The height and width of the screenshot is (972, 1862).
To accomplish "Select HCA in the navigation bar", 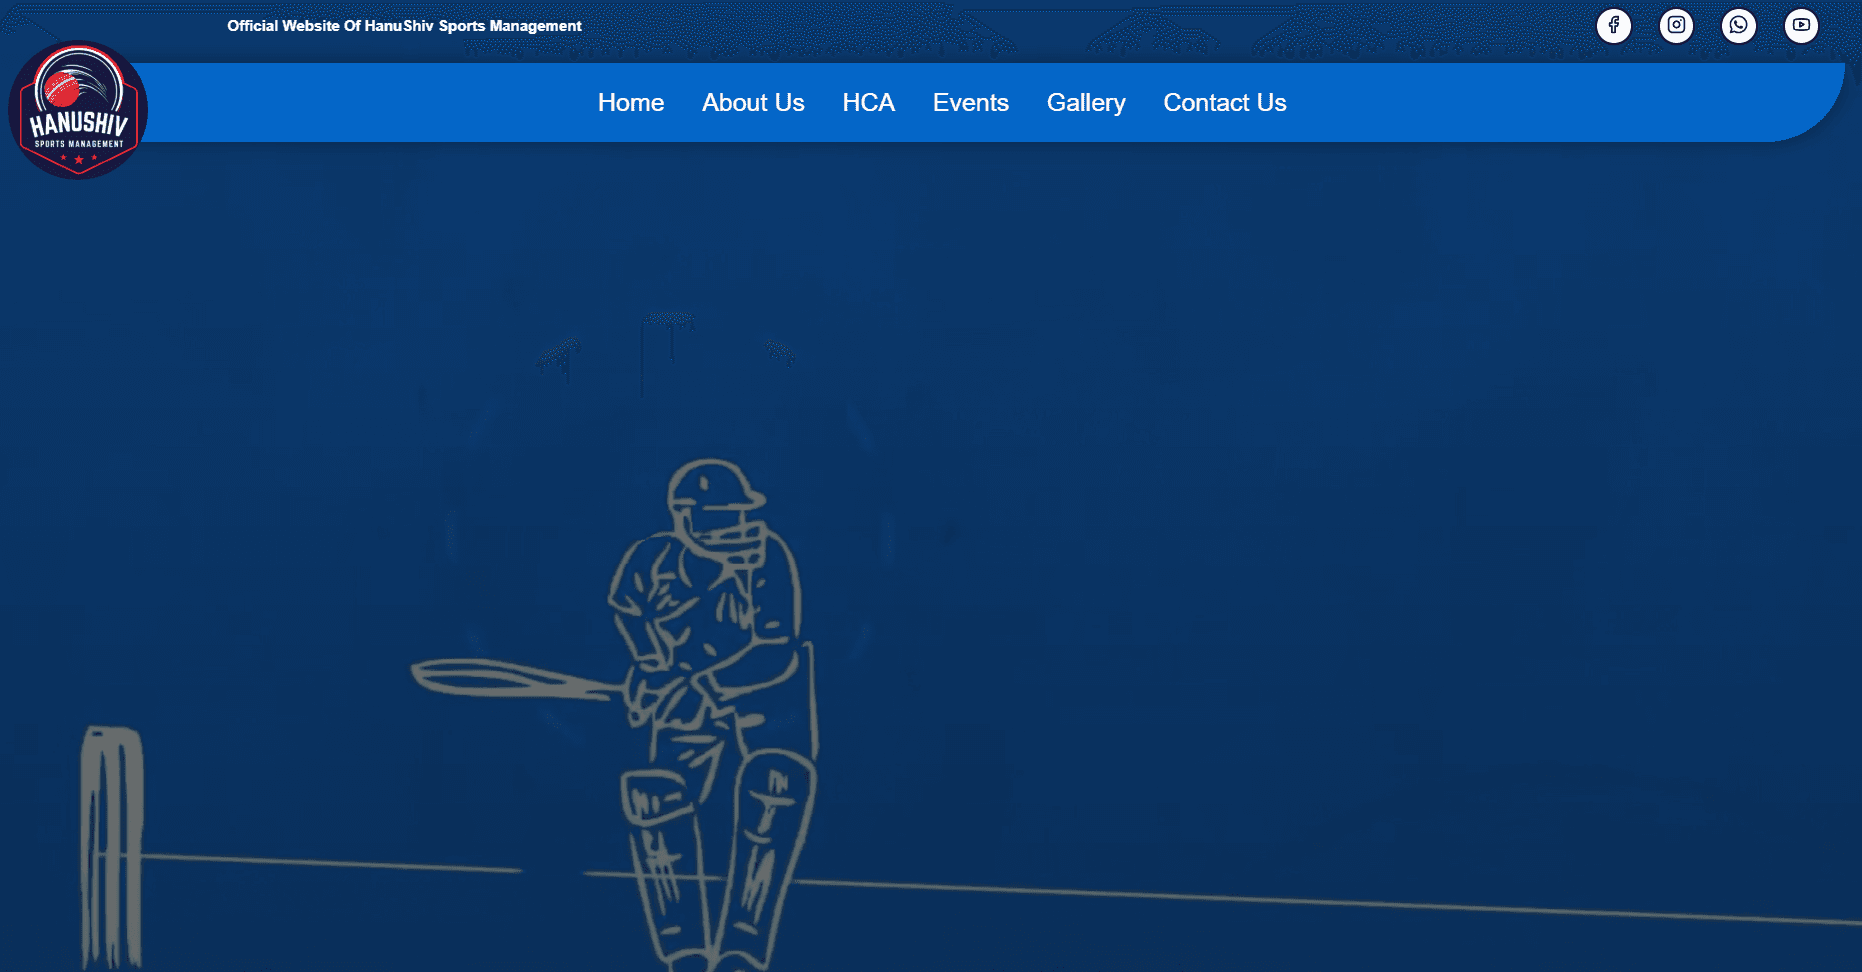I will point(868,103).
